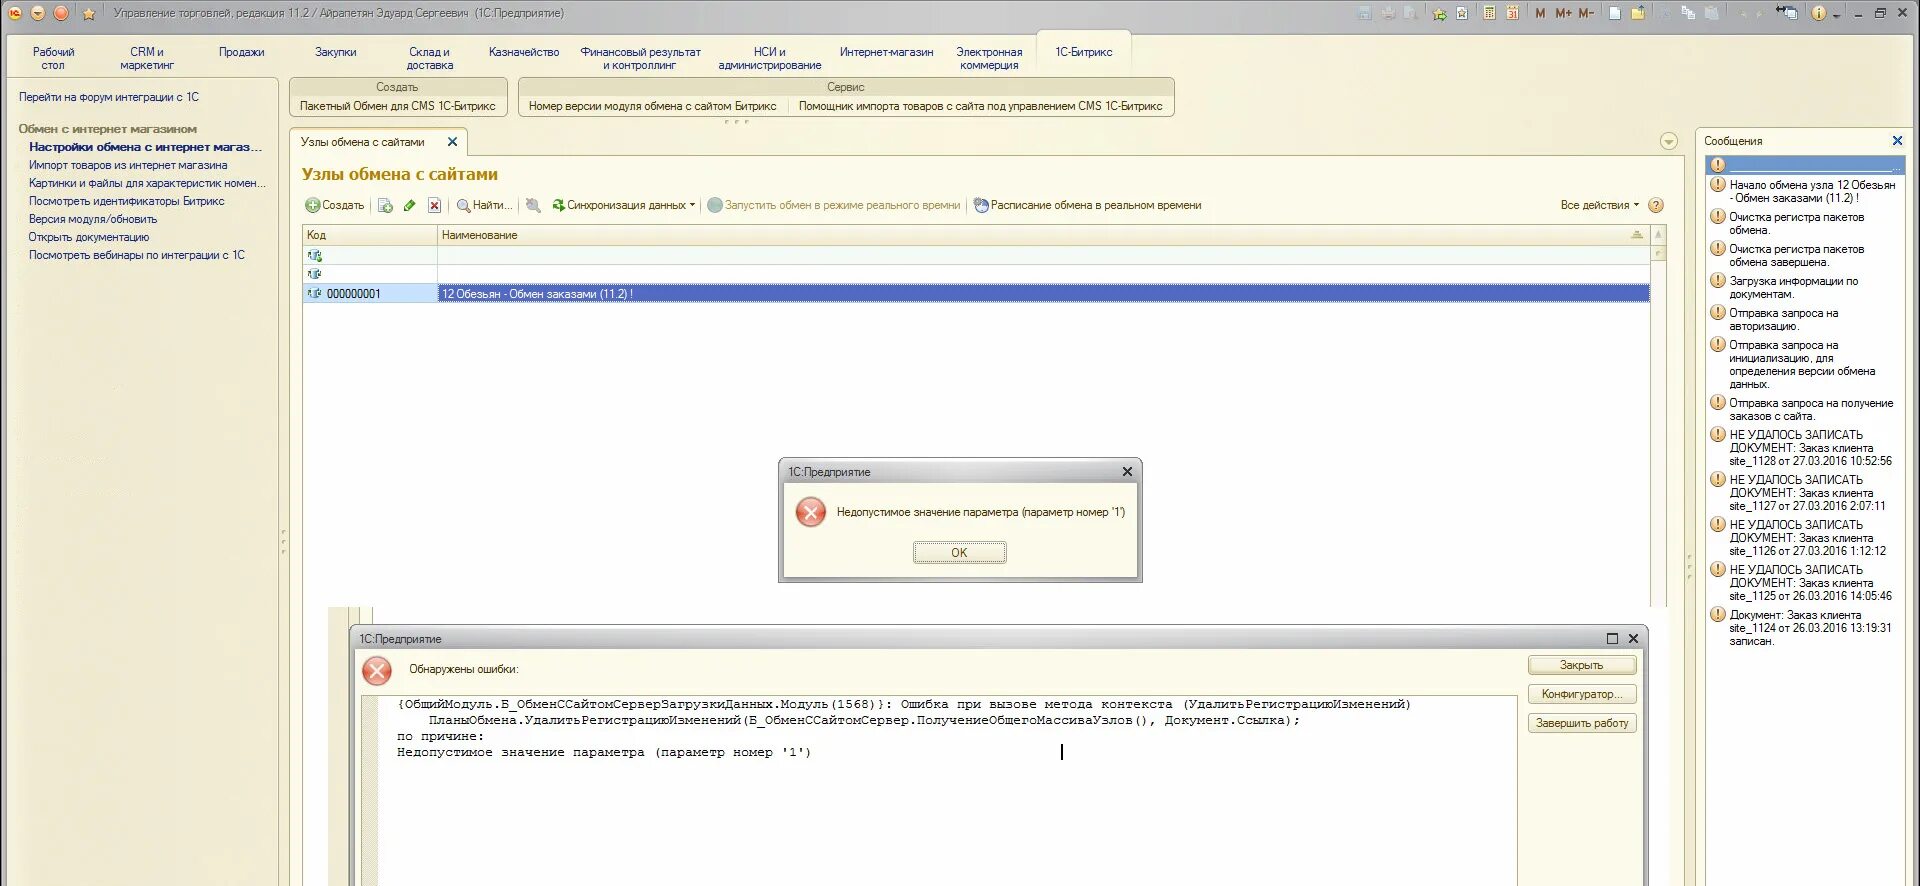The width and height of the screenshot is (1920, 886).
Task: Expand the Все действия menu
Action: (1599, 205)
